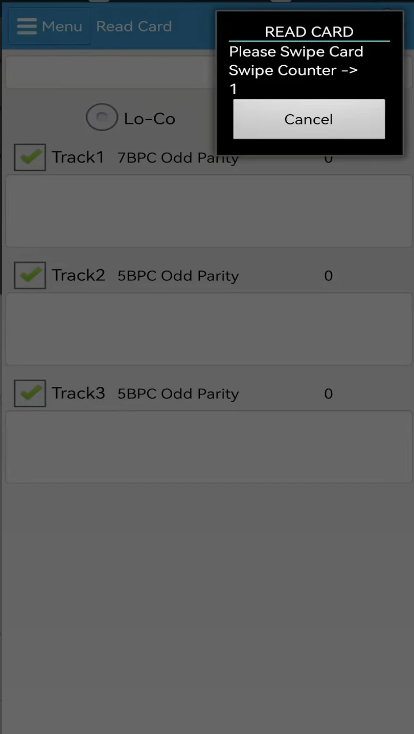Viewport: 414px width, 734px height.
Task: Click the Menu text label
Action: [x=62, y=26]
